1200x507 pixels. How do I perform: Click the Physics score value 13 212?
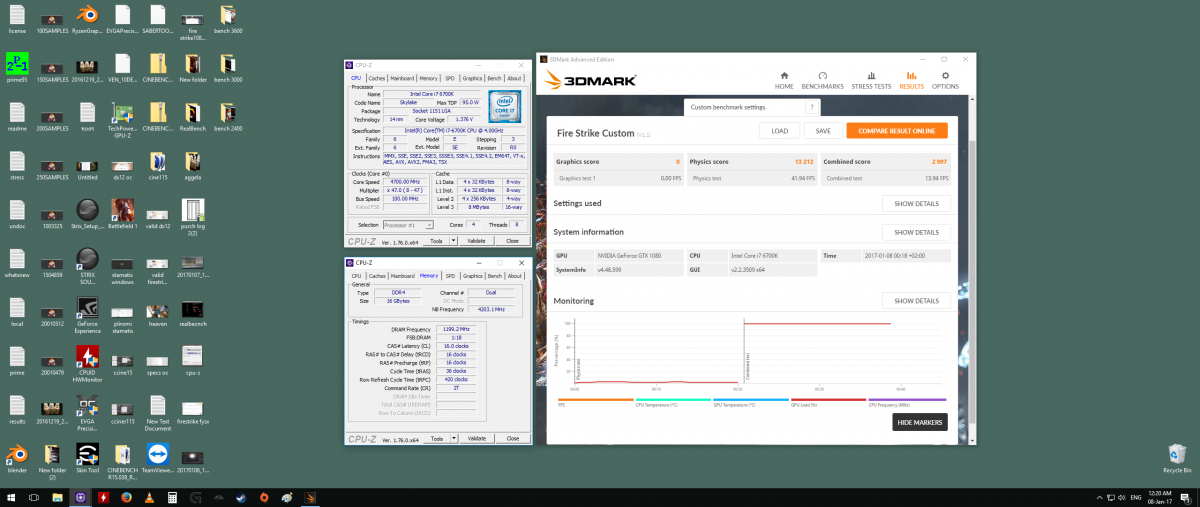(x=804, y=161)
